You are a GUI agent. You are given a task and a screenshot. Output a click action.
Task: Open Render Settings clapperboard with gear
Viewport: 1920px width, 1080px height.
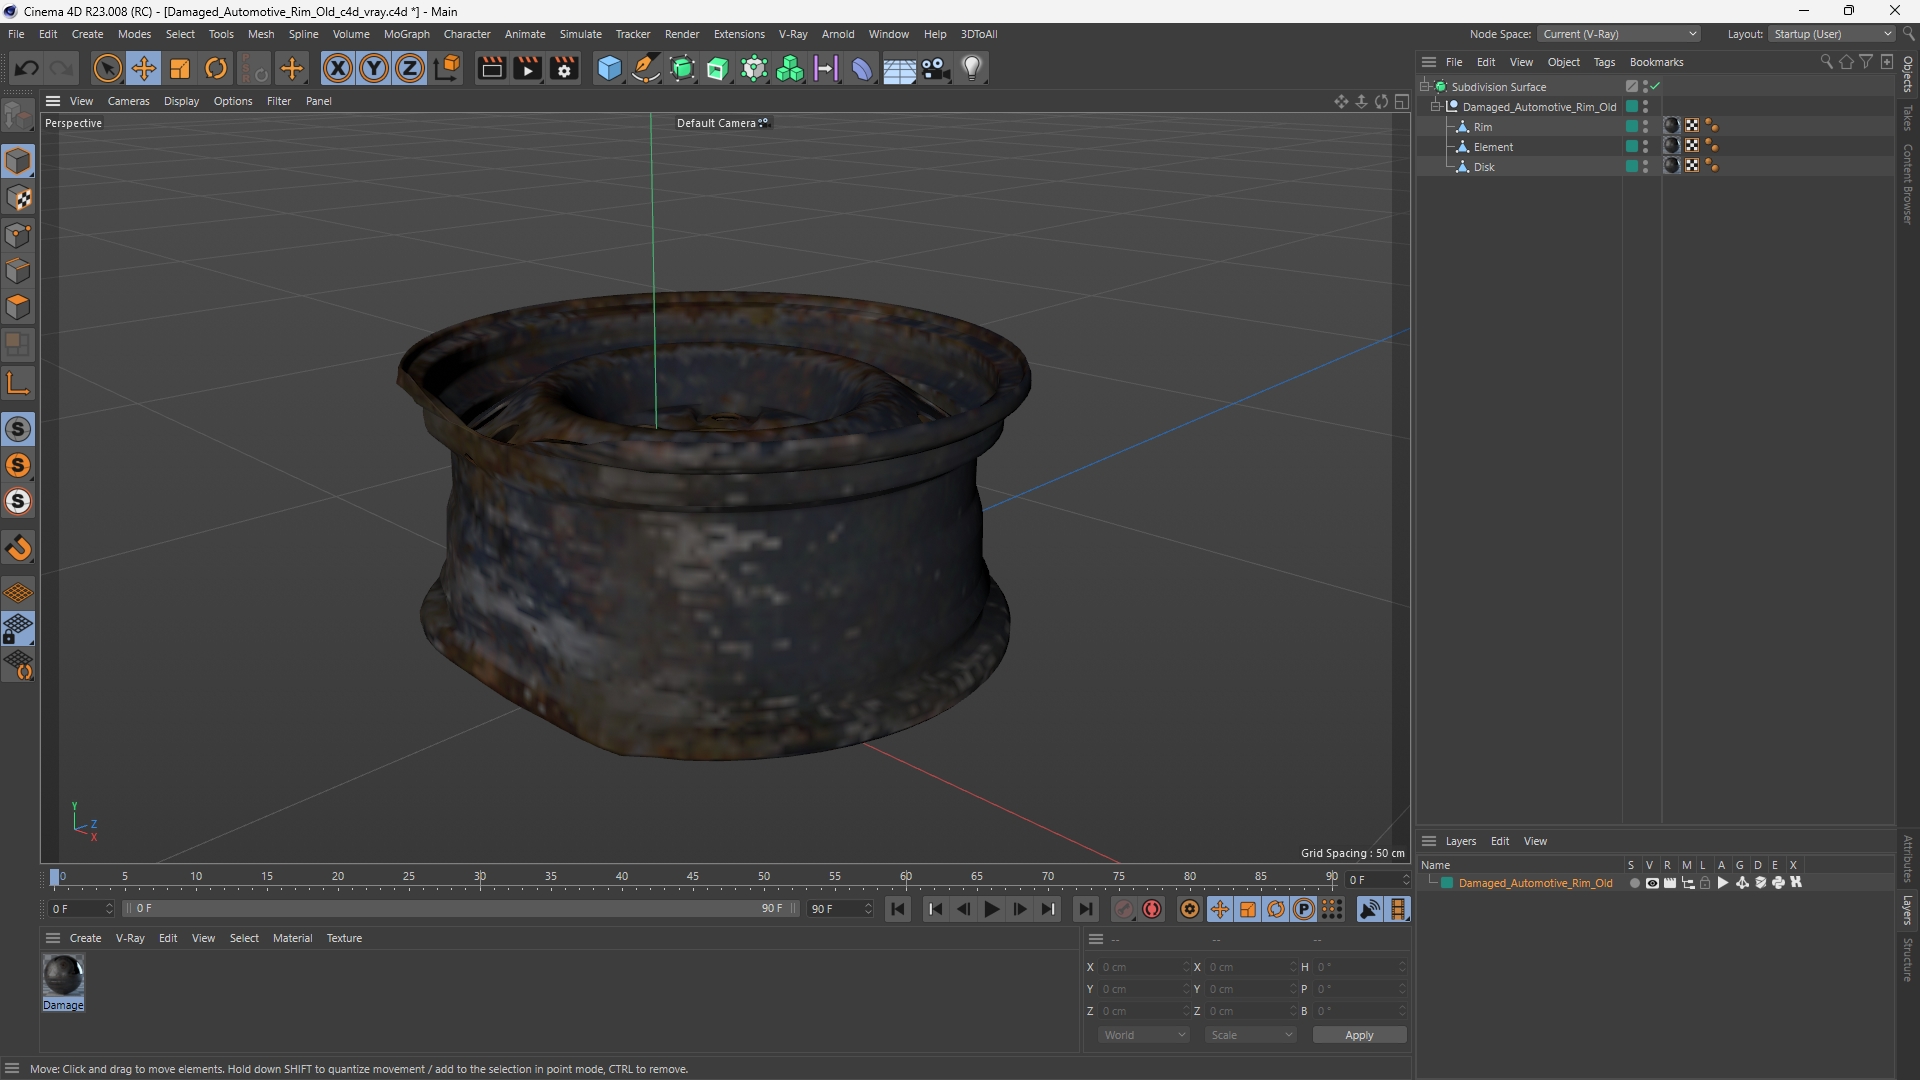pos(564,68)
